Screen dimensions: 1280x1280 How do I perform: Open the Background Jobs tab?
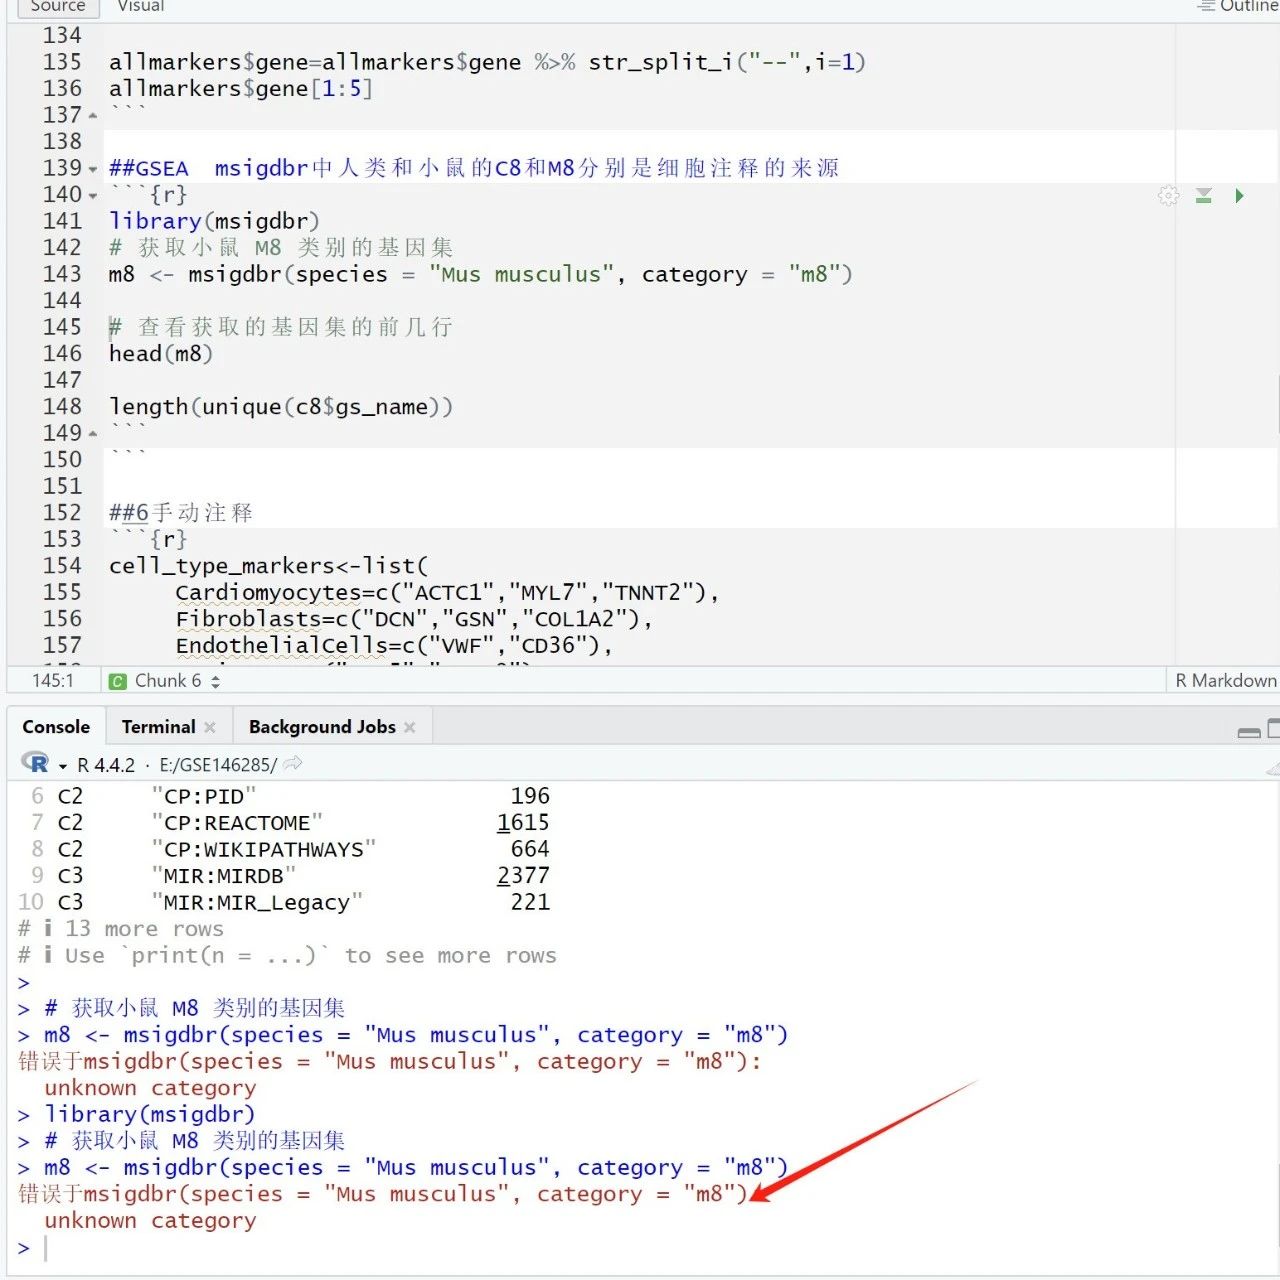(322, 727)
